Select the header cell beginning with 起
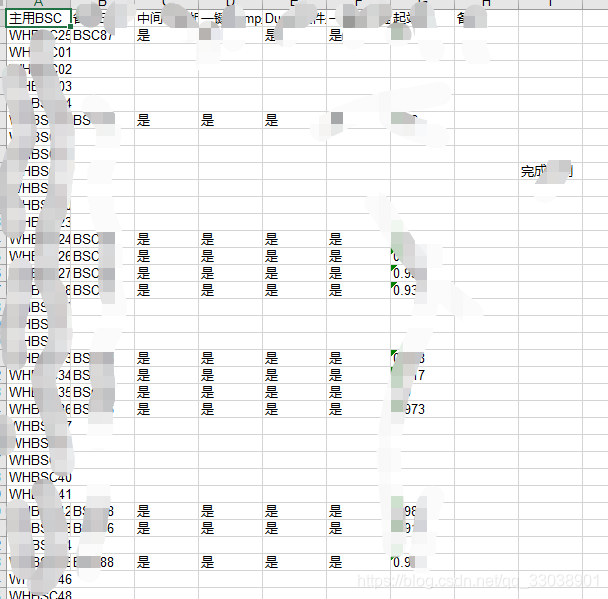 [422, 18]
